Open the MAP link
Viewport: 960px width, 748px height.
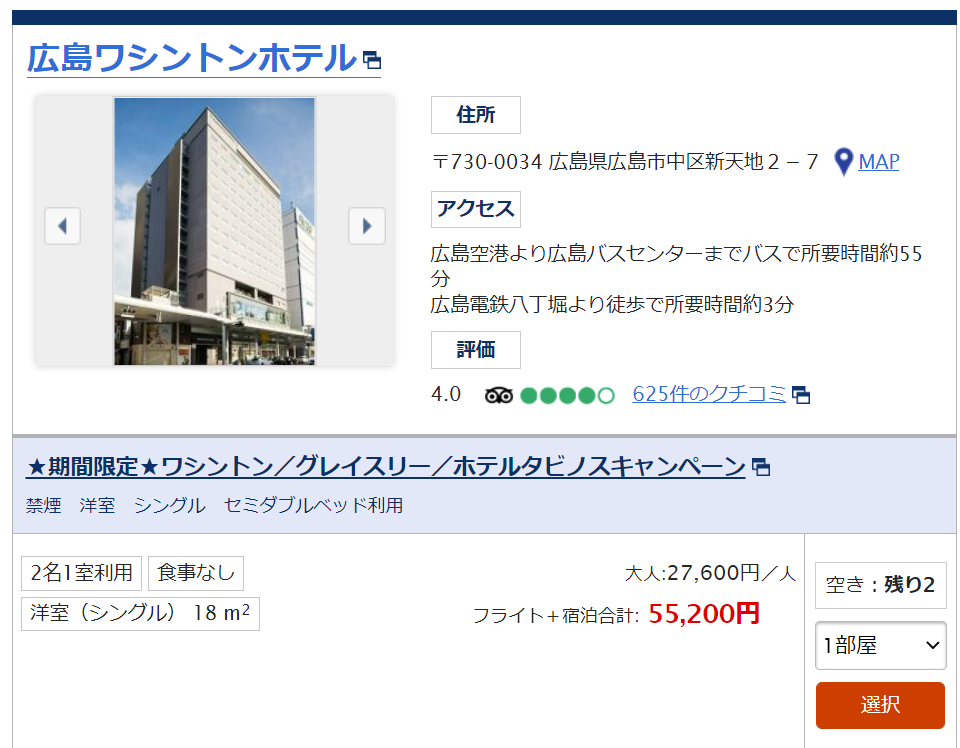click(879, 162)
